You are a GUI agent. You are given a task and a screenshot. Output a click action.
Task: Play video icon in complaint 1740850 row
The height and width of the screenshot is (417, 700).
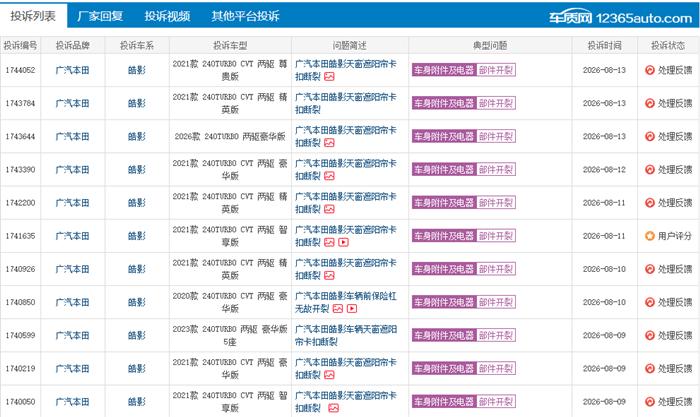pos(352,309)
